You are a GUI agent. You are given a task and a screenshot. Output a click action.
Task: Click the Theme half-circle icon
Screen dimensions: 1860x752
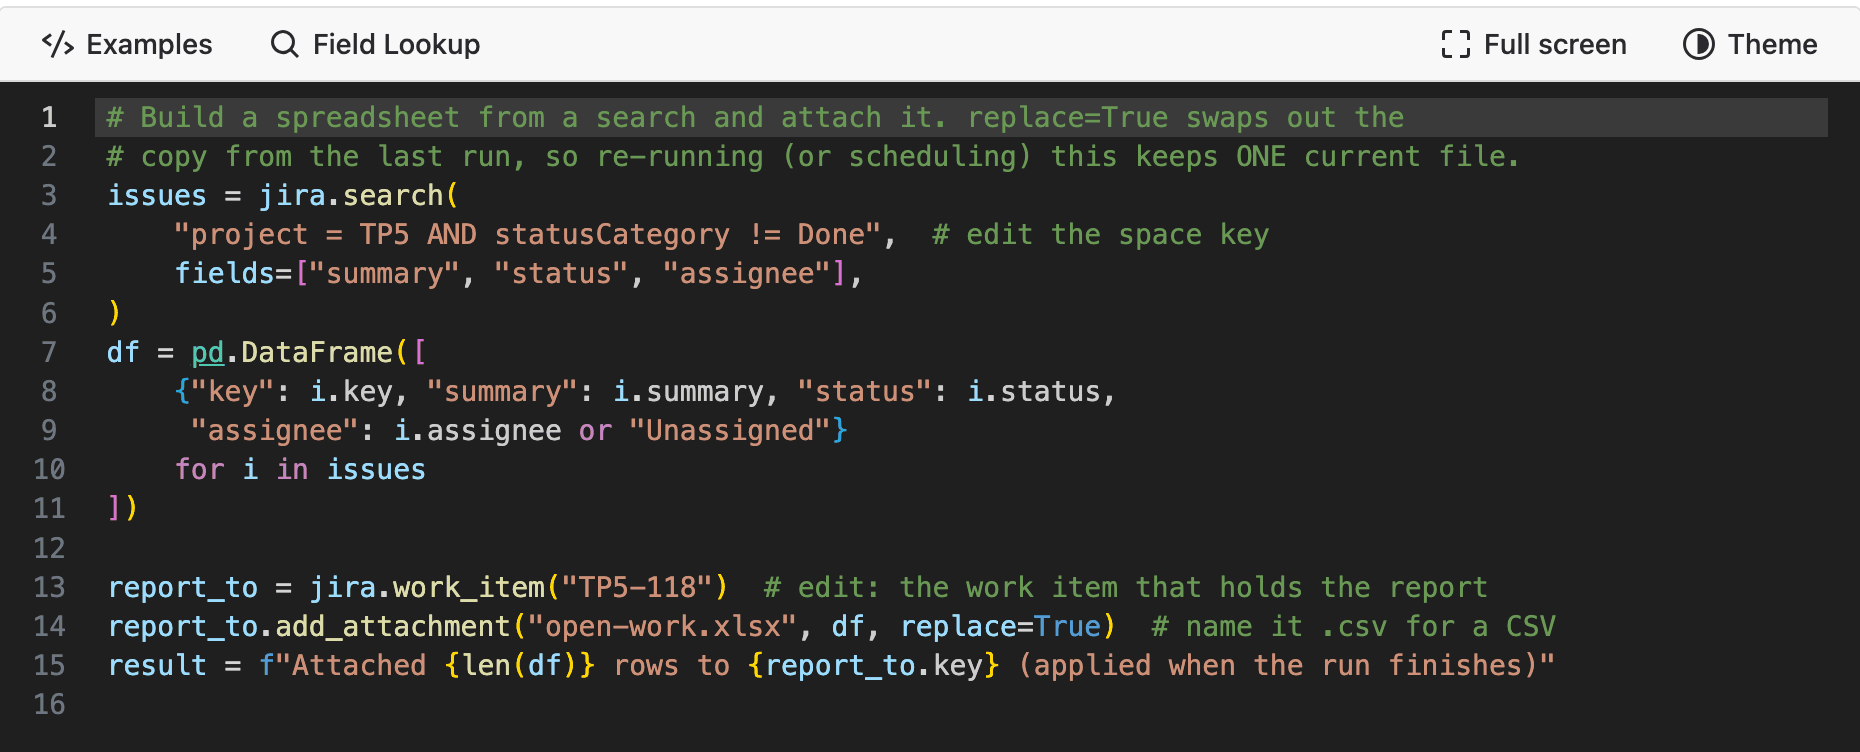click(x=1699, y=44)
